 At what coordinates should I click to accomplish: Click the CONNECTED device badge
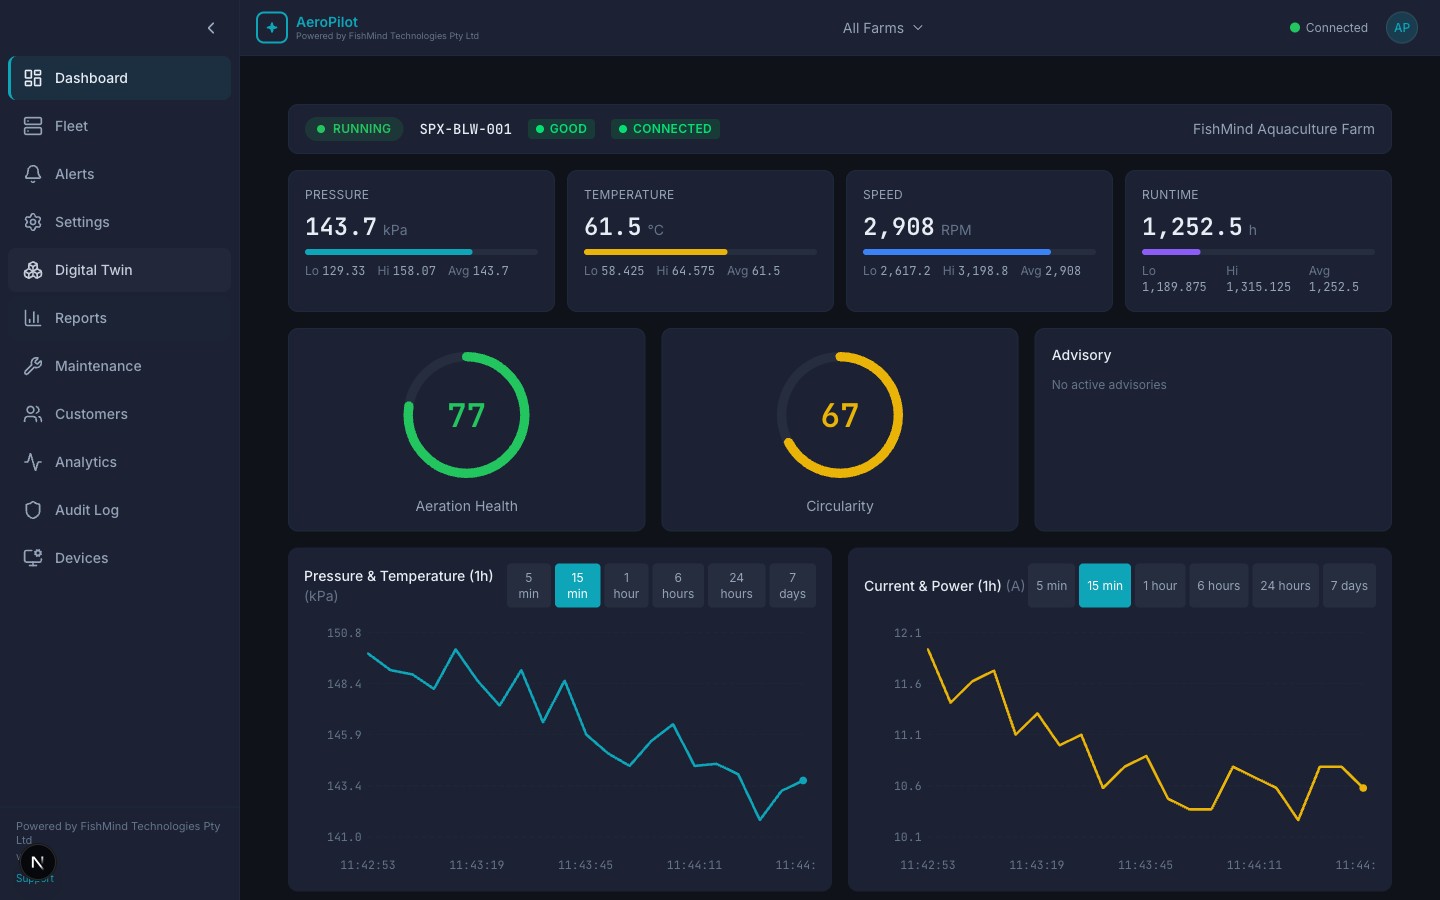[x=665, y=129]
